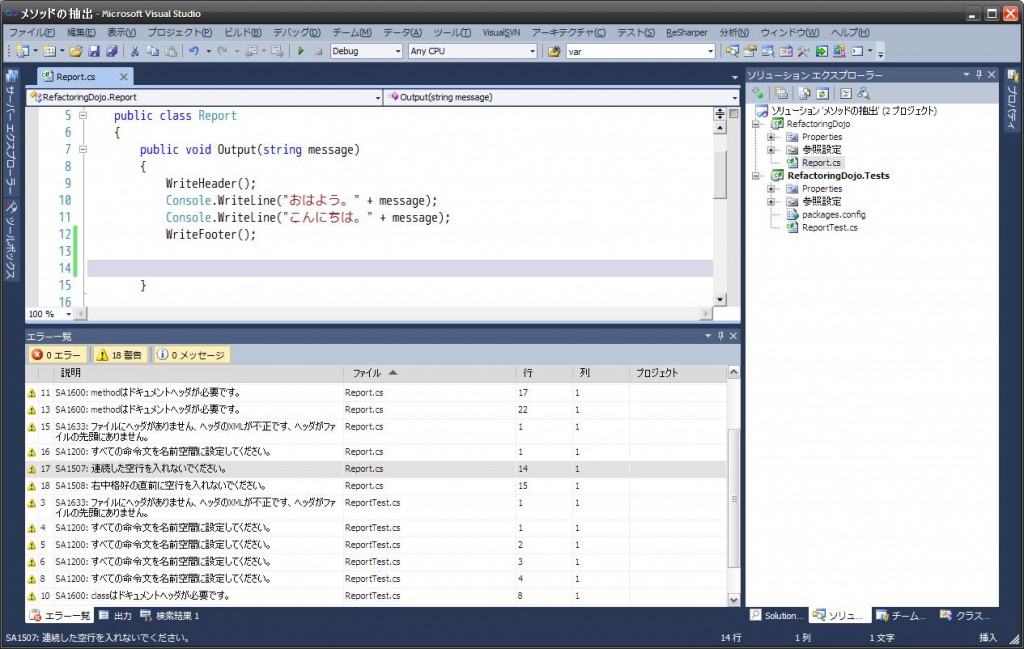Open the サーバー エクスプローラー side tab
Viewport: 1024px width, 649px height.
tap(10, 134)
